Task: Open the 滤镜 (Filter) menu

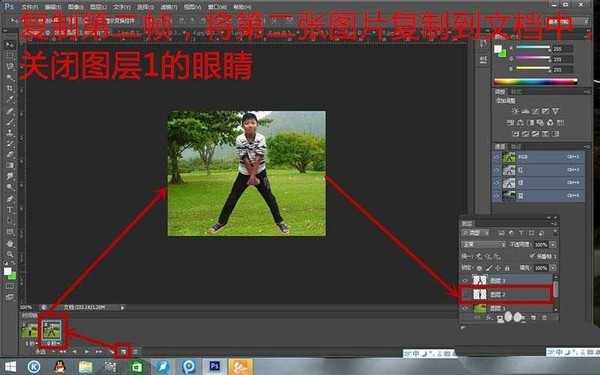Action: point(168,7)
